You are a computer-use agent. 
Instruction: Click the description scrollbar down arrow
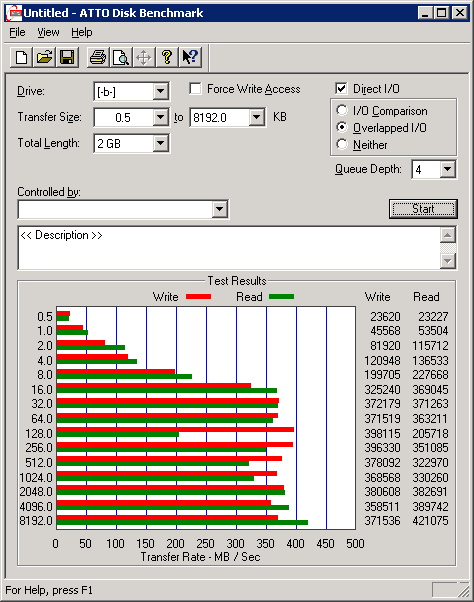(x=448, y=261)
